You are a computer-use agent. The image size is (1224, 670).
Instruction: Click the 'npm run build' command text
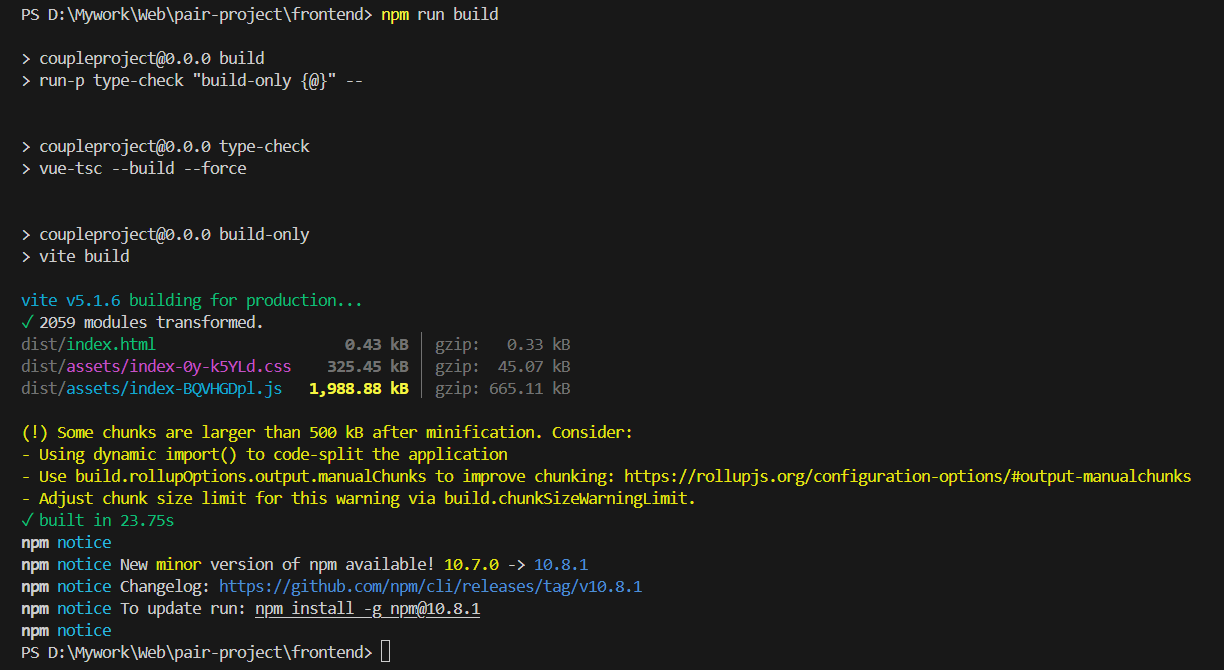[440, 14]
